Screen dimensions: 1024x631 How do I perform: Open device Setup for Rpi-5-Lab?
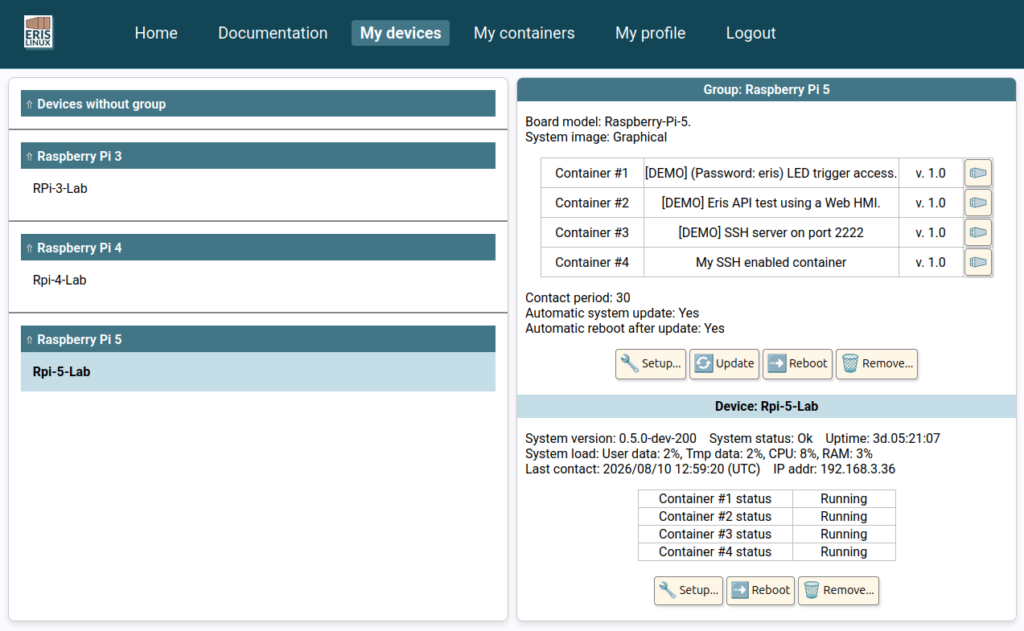click(688, 591)
